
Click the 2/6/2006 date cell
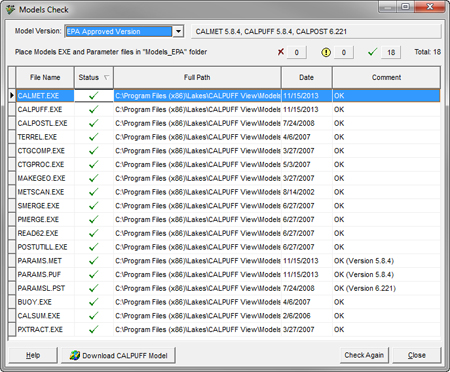click(307, 316)
